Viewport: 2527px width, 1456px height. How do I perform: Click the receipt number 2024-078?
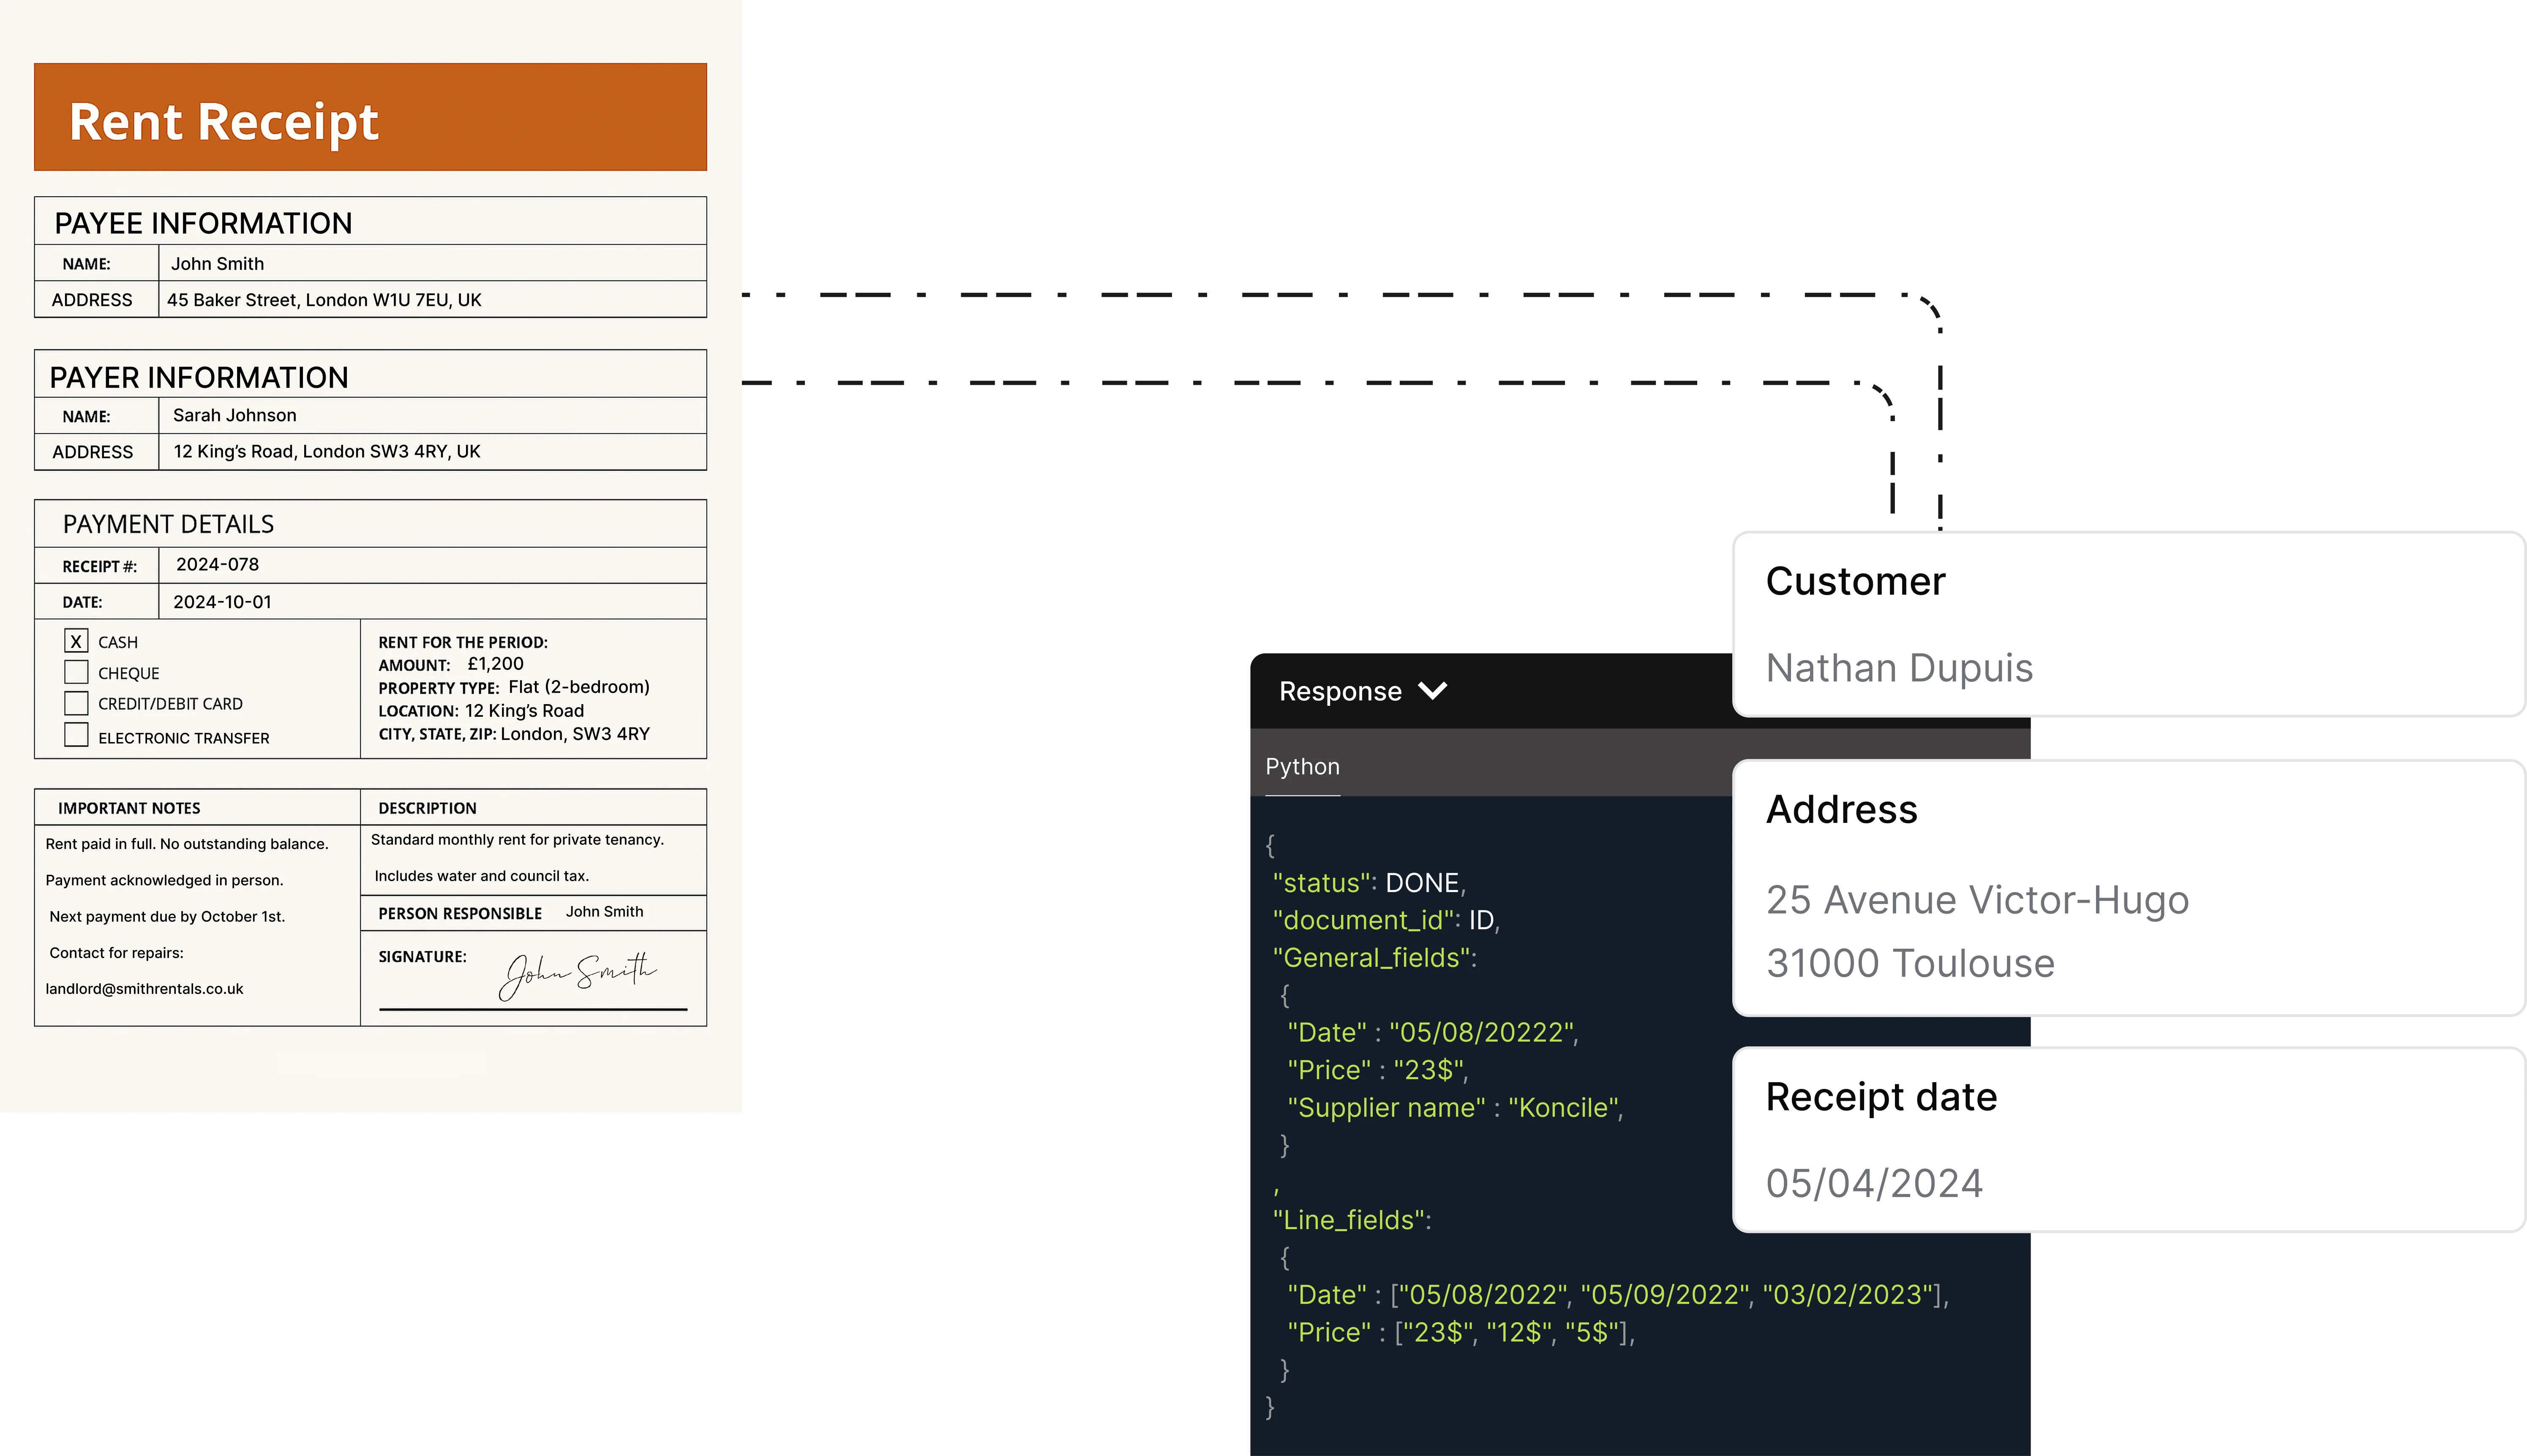pos(217,565)
